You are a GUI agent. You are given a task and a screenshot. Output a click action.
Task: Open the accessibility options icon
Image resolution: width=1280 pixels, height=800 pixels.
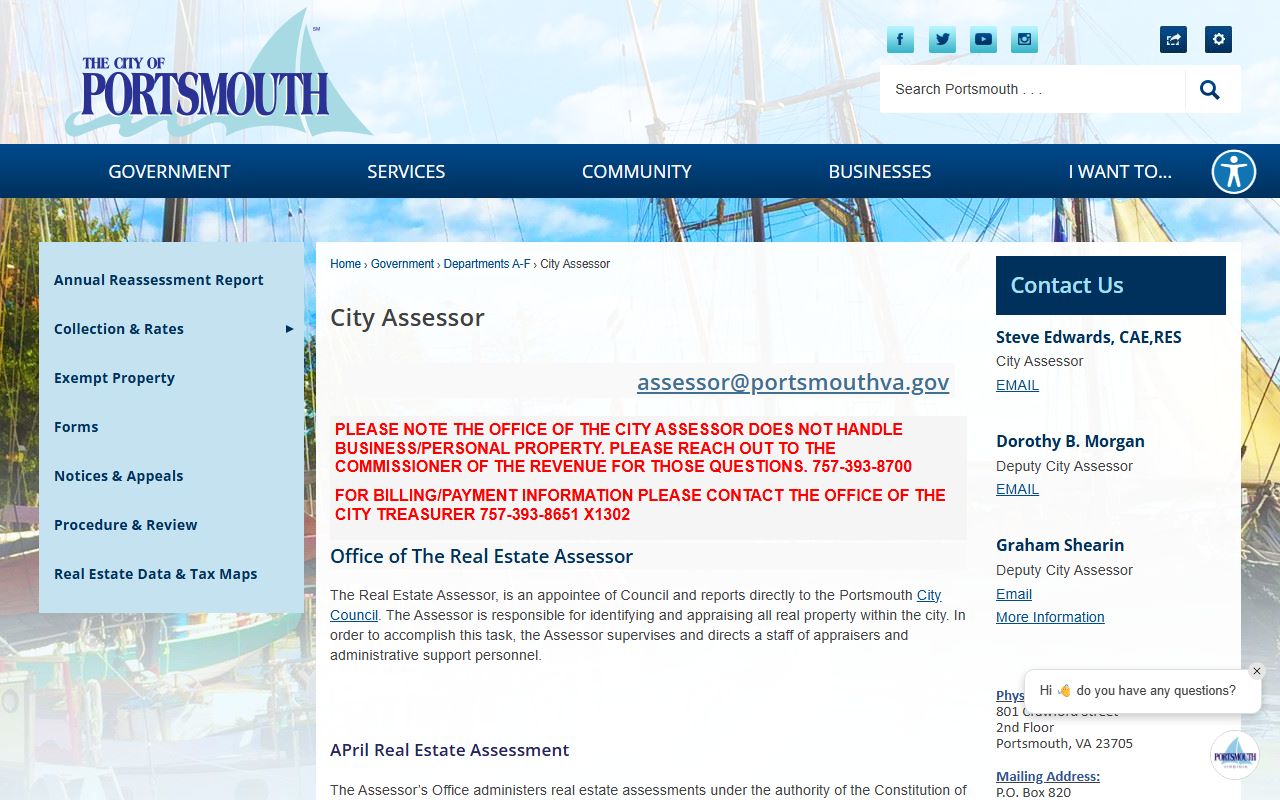coord(1234,171)
